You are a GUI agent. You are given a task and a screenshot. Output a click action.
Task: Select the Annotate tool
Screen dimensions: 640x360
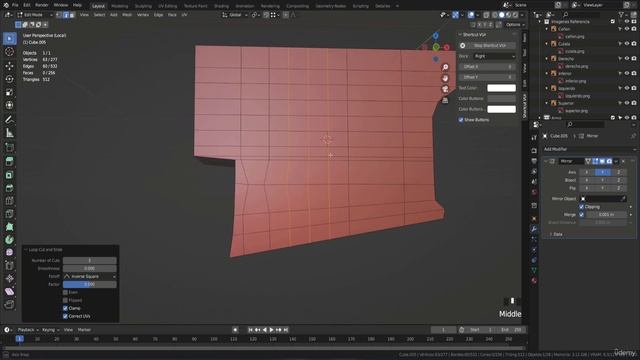[9, 120]
